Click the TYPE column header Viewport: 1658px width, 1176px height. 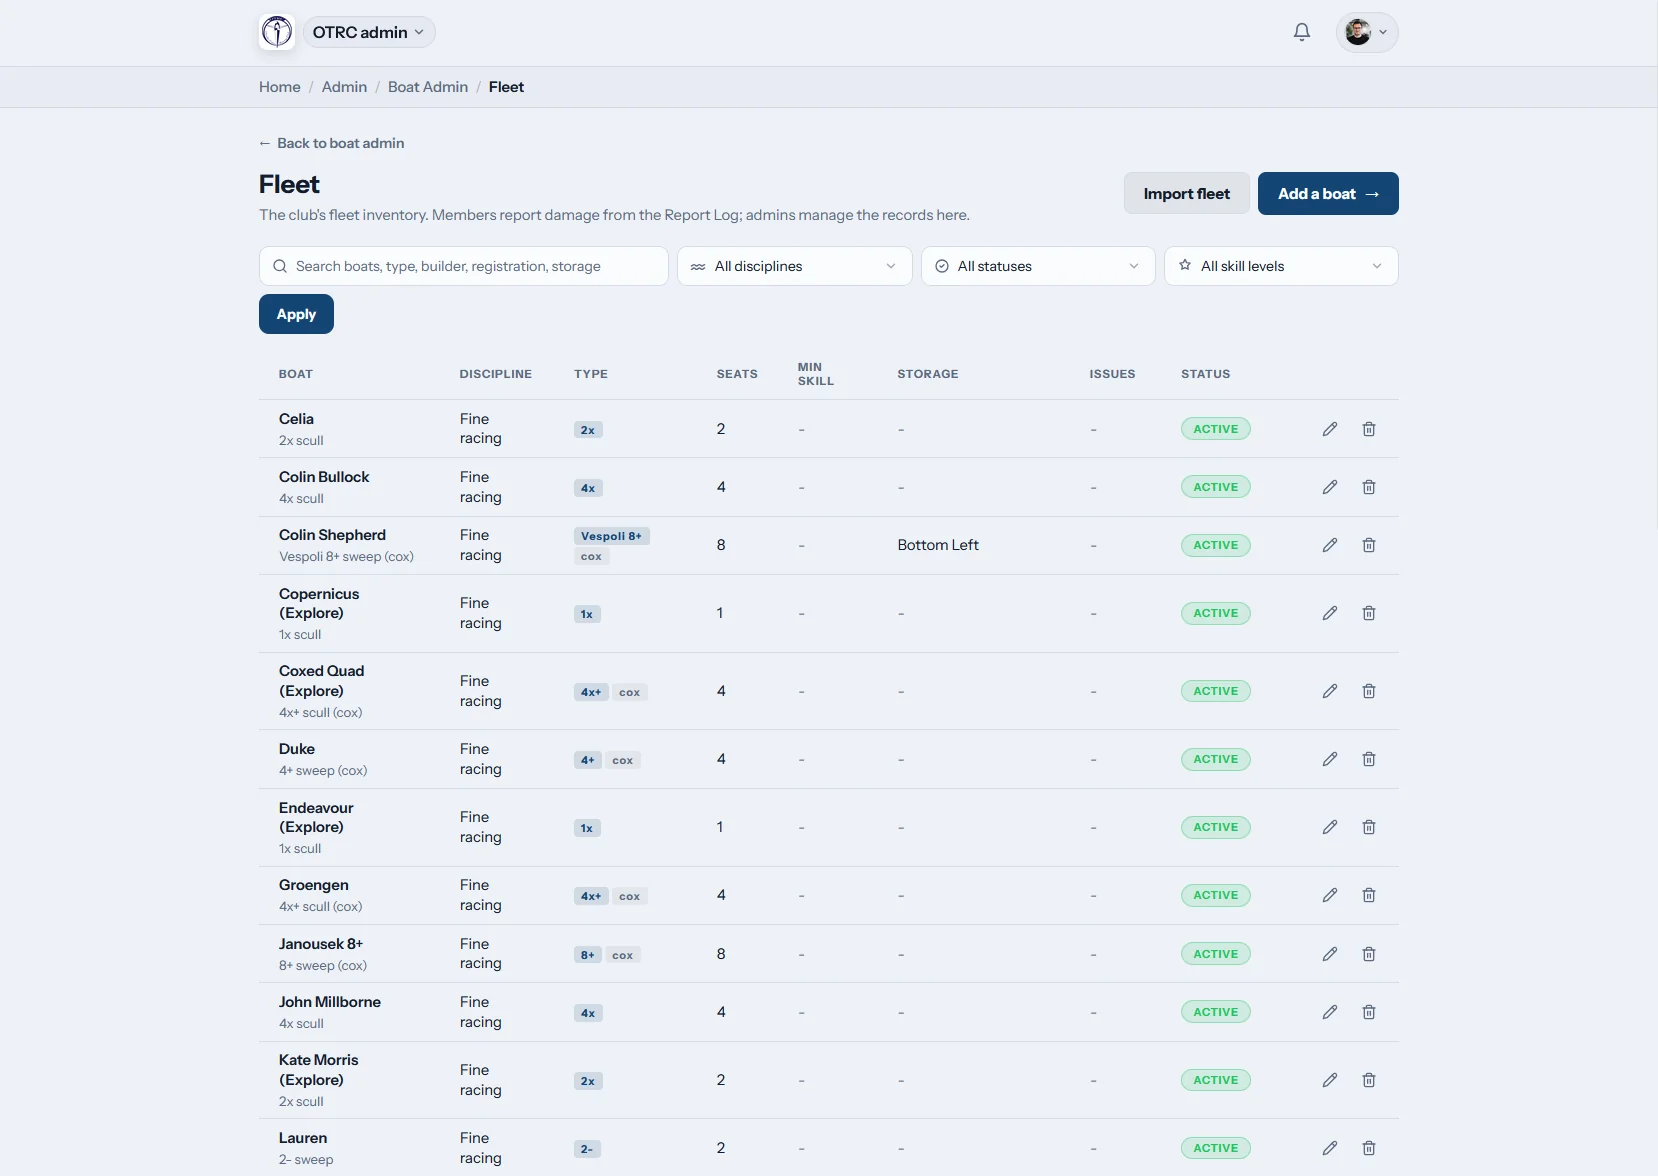click(591, 374)
